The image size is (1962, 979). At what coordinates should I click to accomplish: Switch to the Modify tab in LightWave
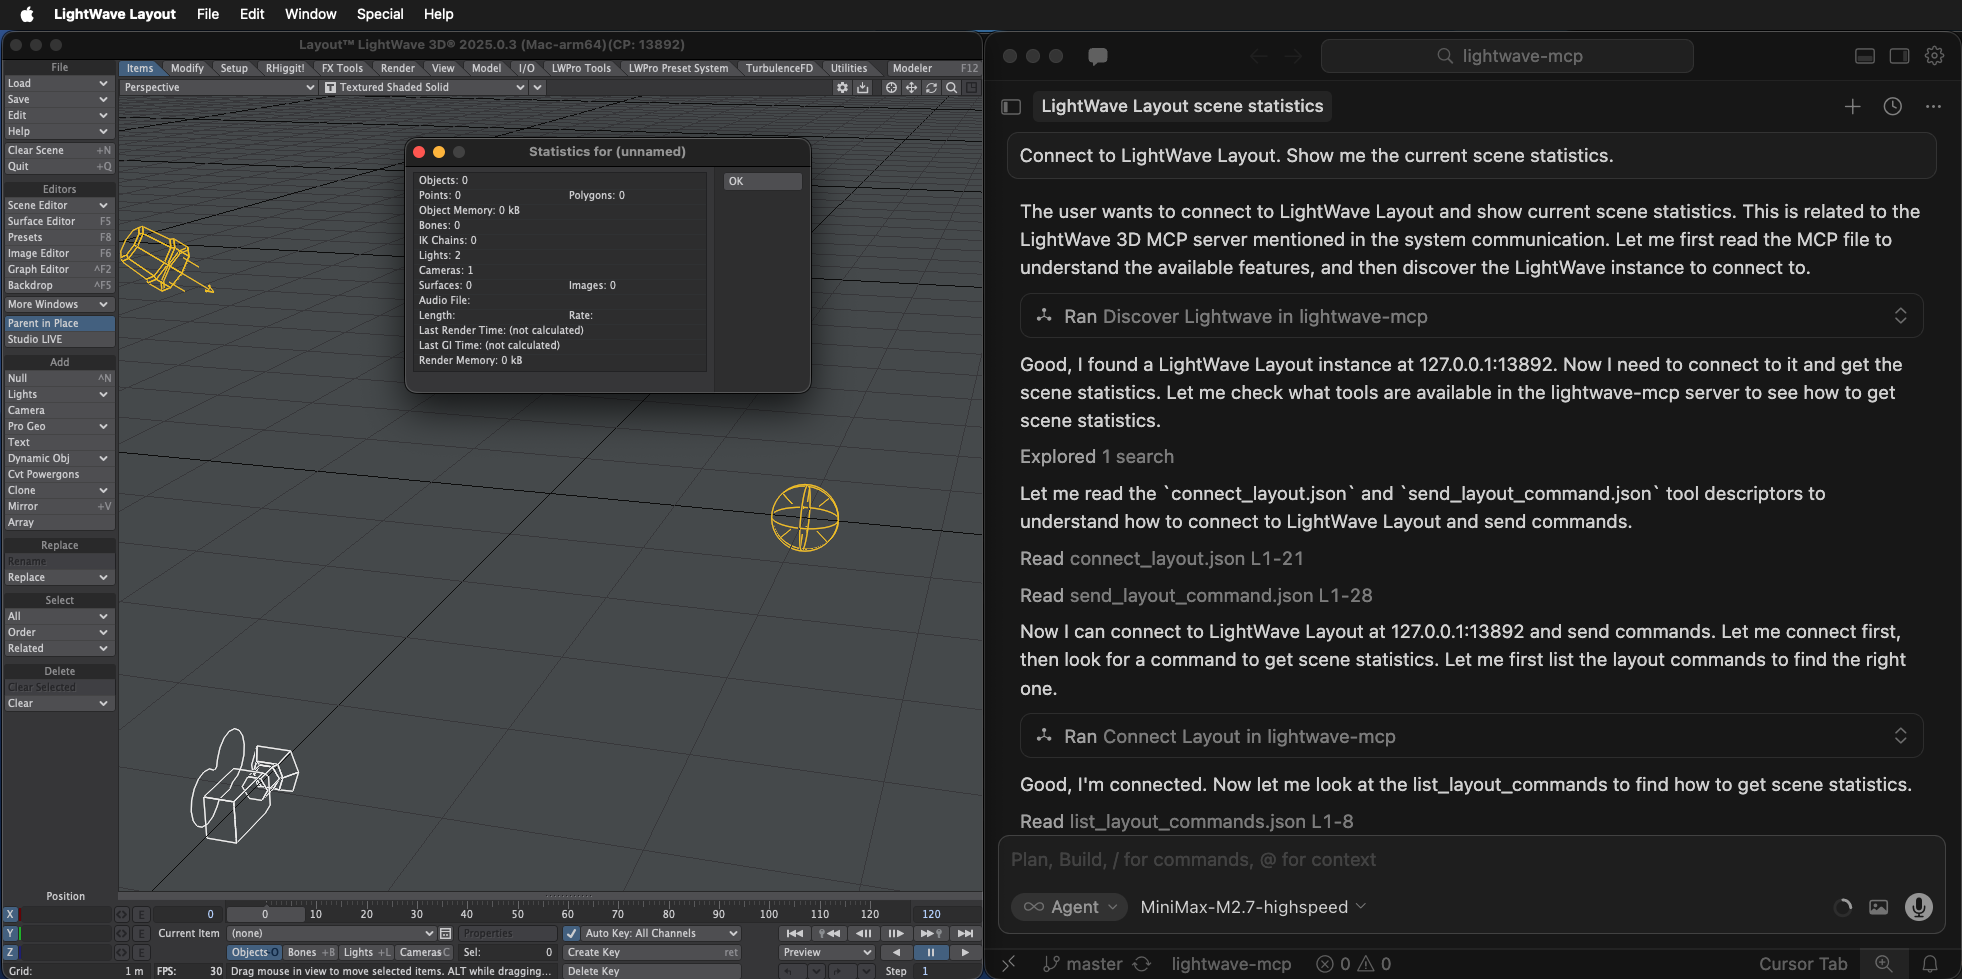coord(187,68)
